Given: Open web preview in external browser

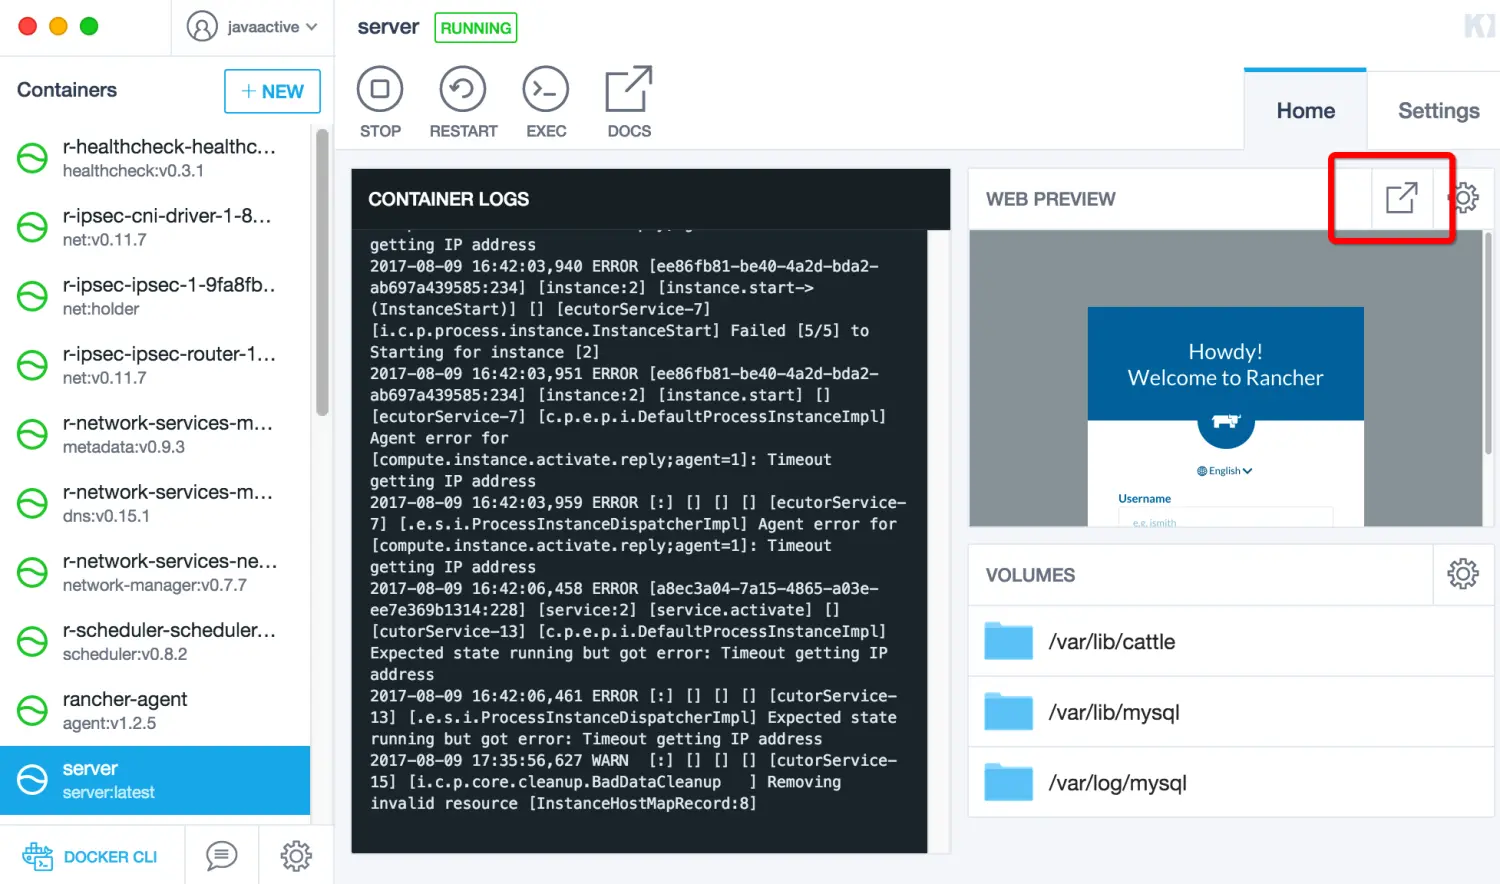Looking at the screenshot, I should (1402, 198).
